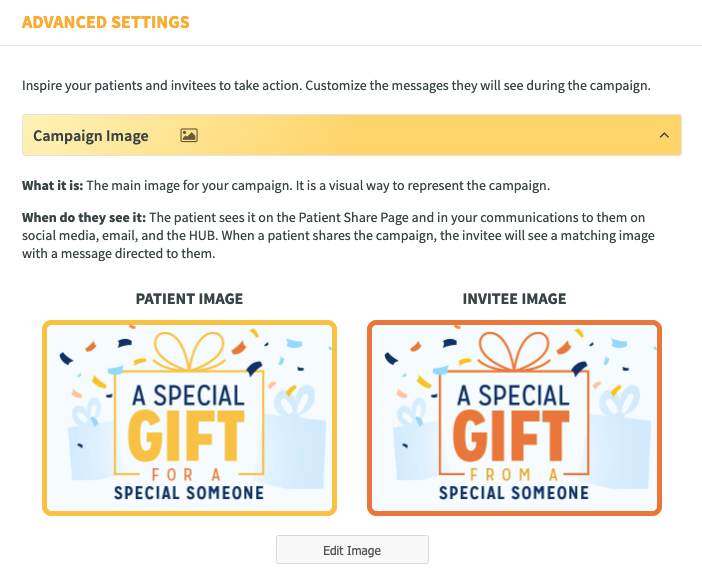Viewport: 702px width, 584px height.
Task: Click the 'FOR A' text in patient image
Action: coord(186,475)
